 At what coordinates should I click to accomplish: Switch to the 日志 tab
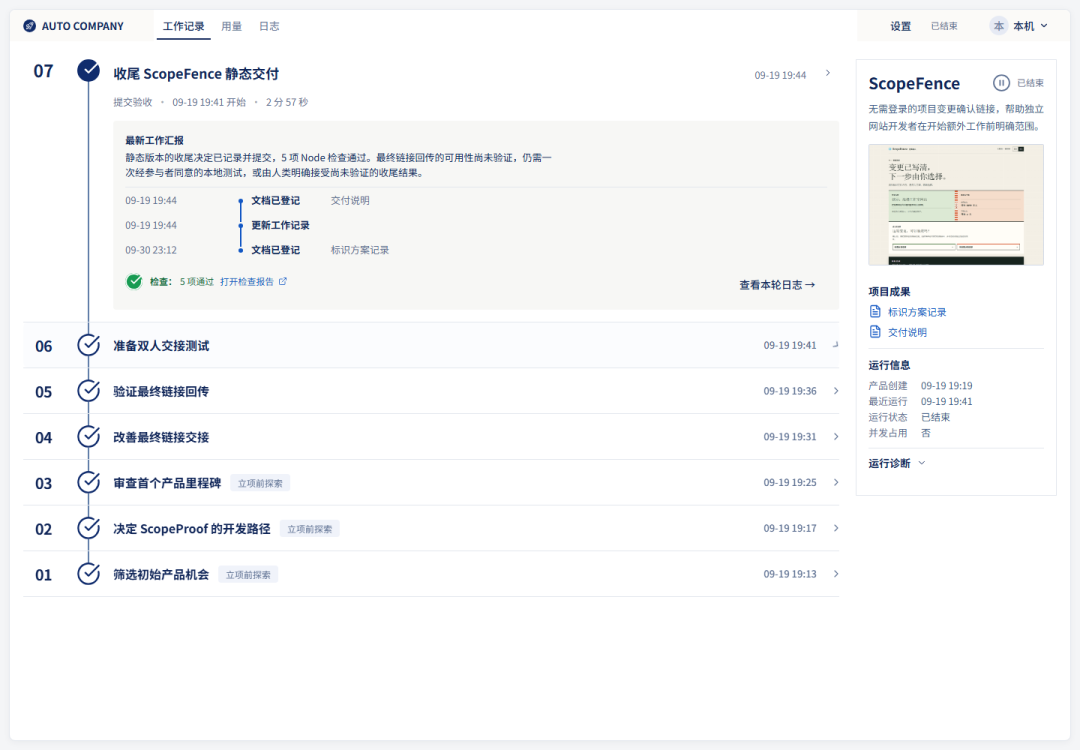(x=269, y=26)
